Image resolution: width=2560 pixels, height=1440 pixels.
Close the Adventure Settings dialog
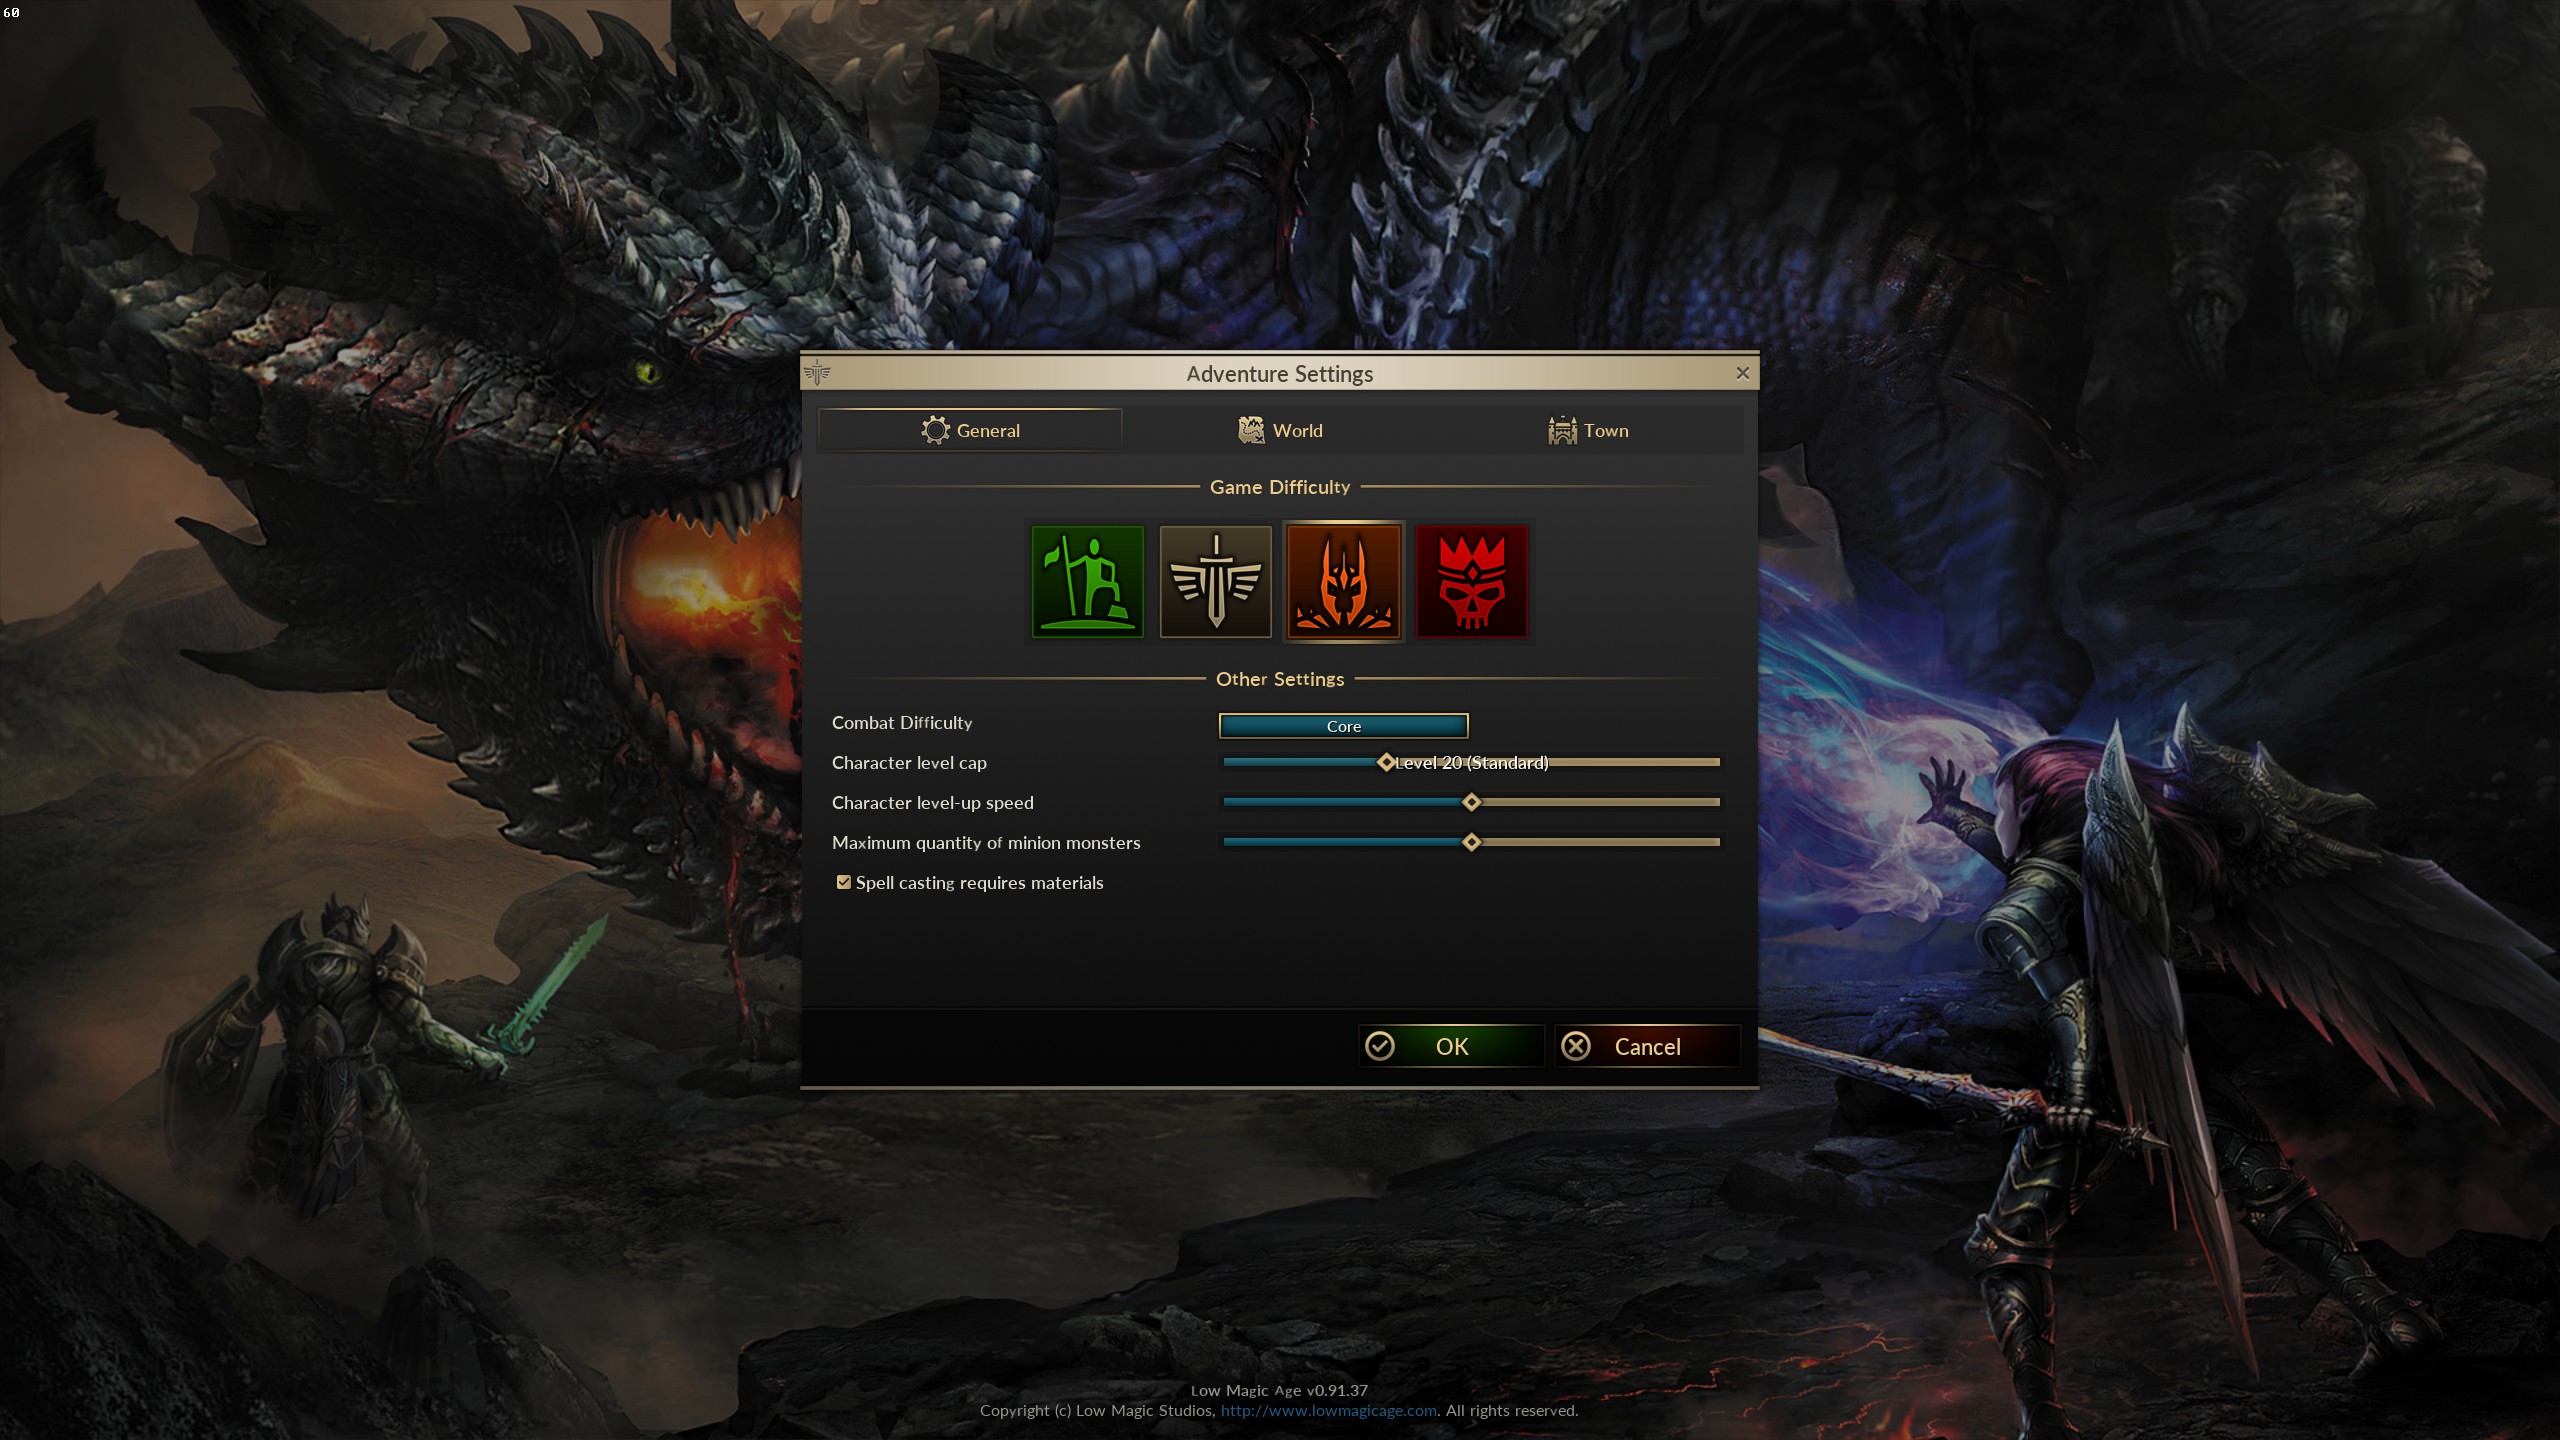point(1742,373)
